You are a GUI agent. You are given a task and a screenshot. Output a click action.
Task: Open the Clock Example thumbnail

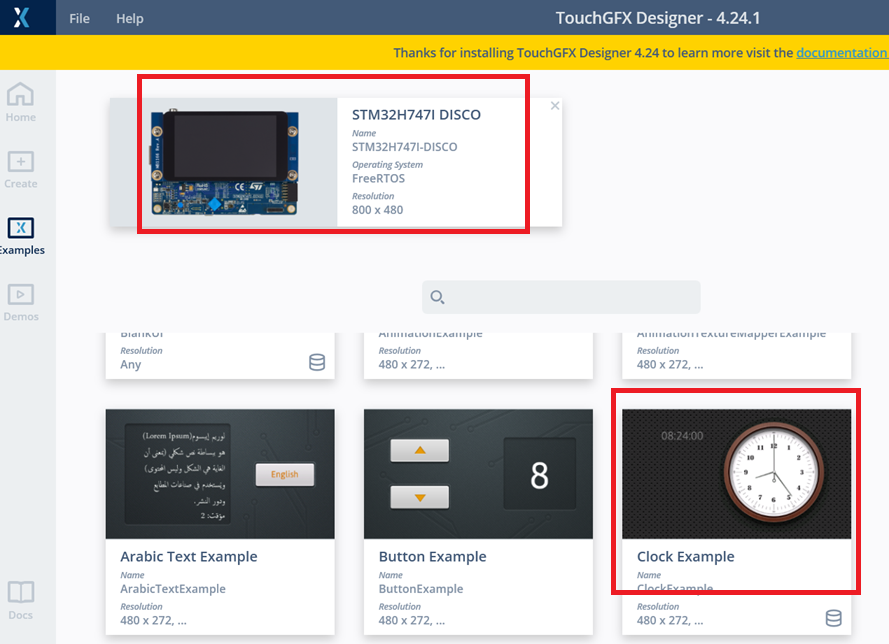(736, 470)
